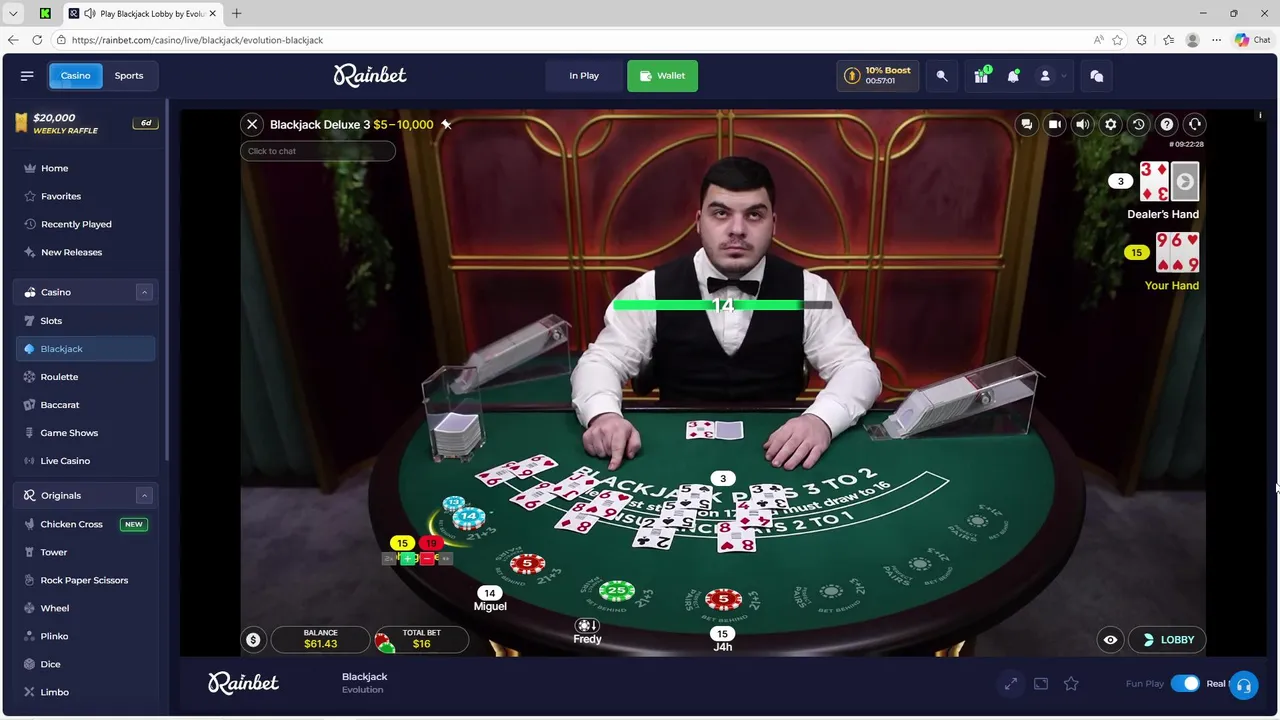Open notifications bell icon

tap(1013, 76)
